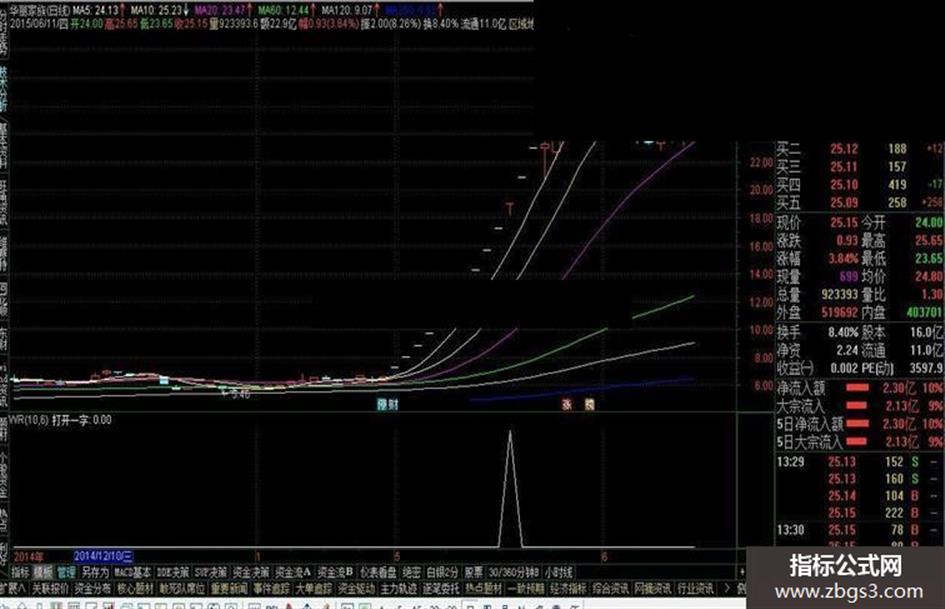Click the red 涨 marker below the chart
The width and height of the screenshot is (945, 609).
567,405
